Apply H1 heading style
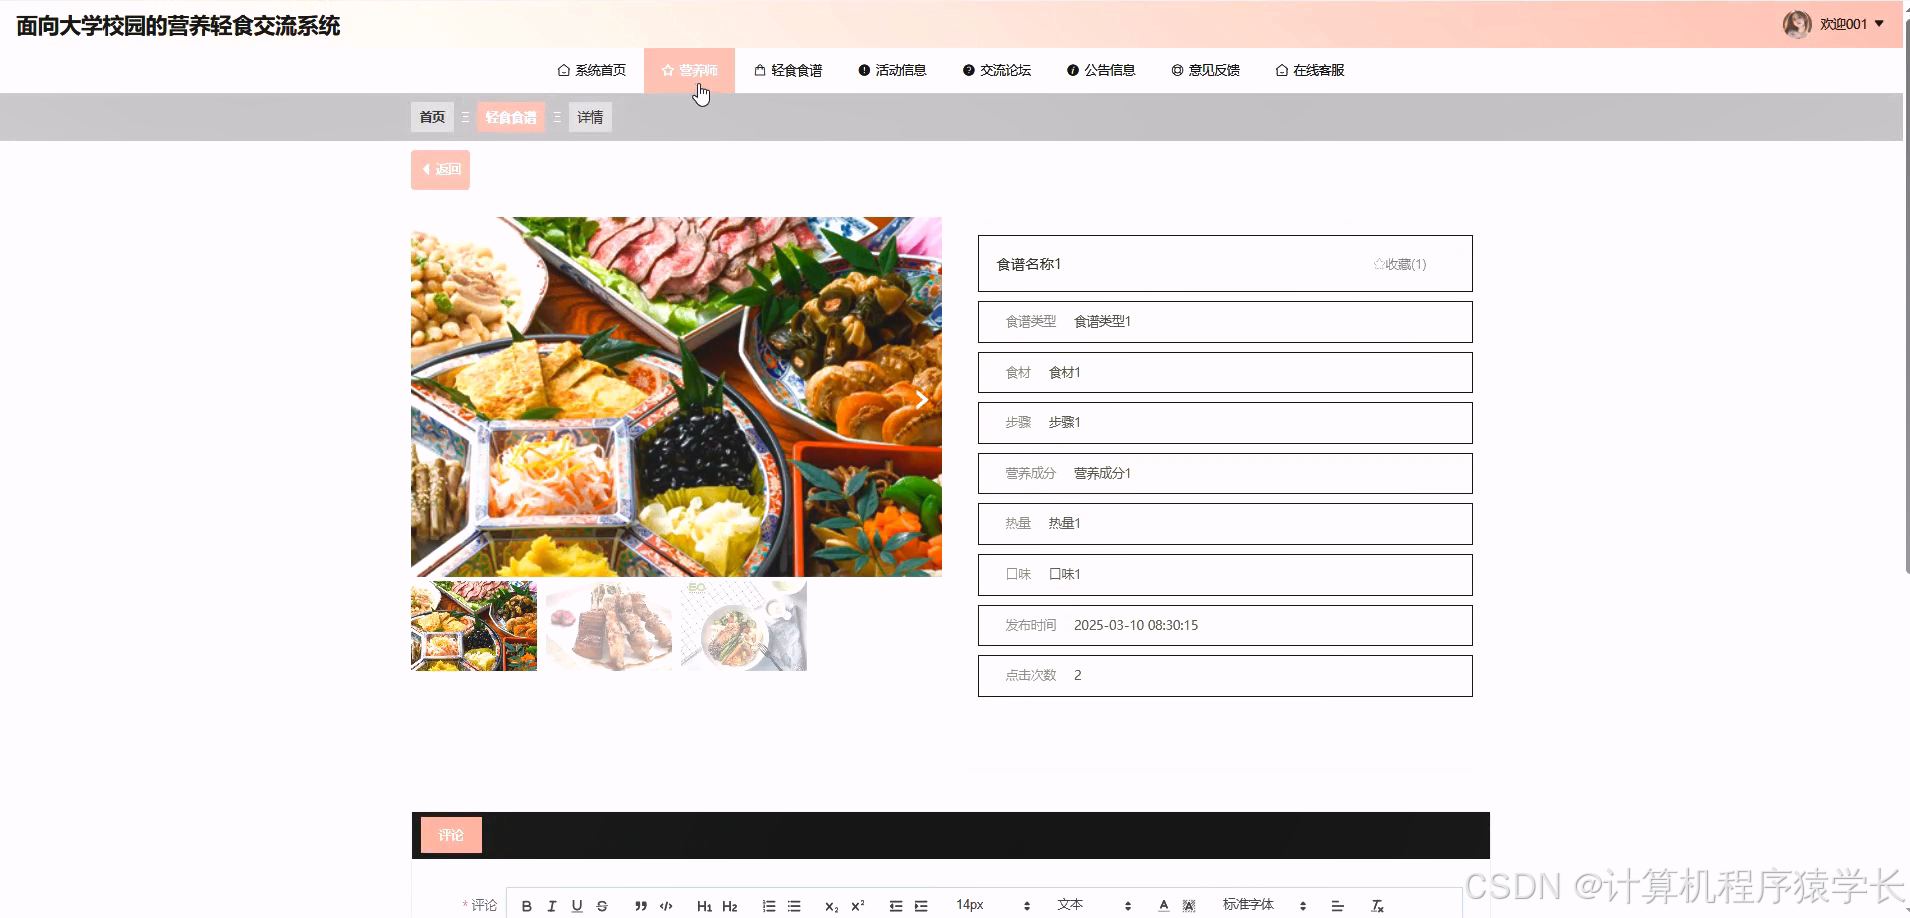The height and width of the screenshot is (918, 1910). point(706,905)
